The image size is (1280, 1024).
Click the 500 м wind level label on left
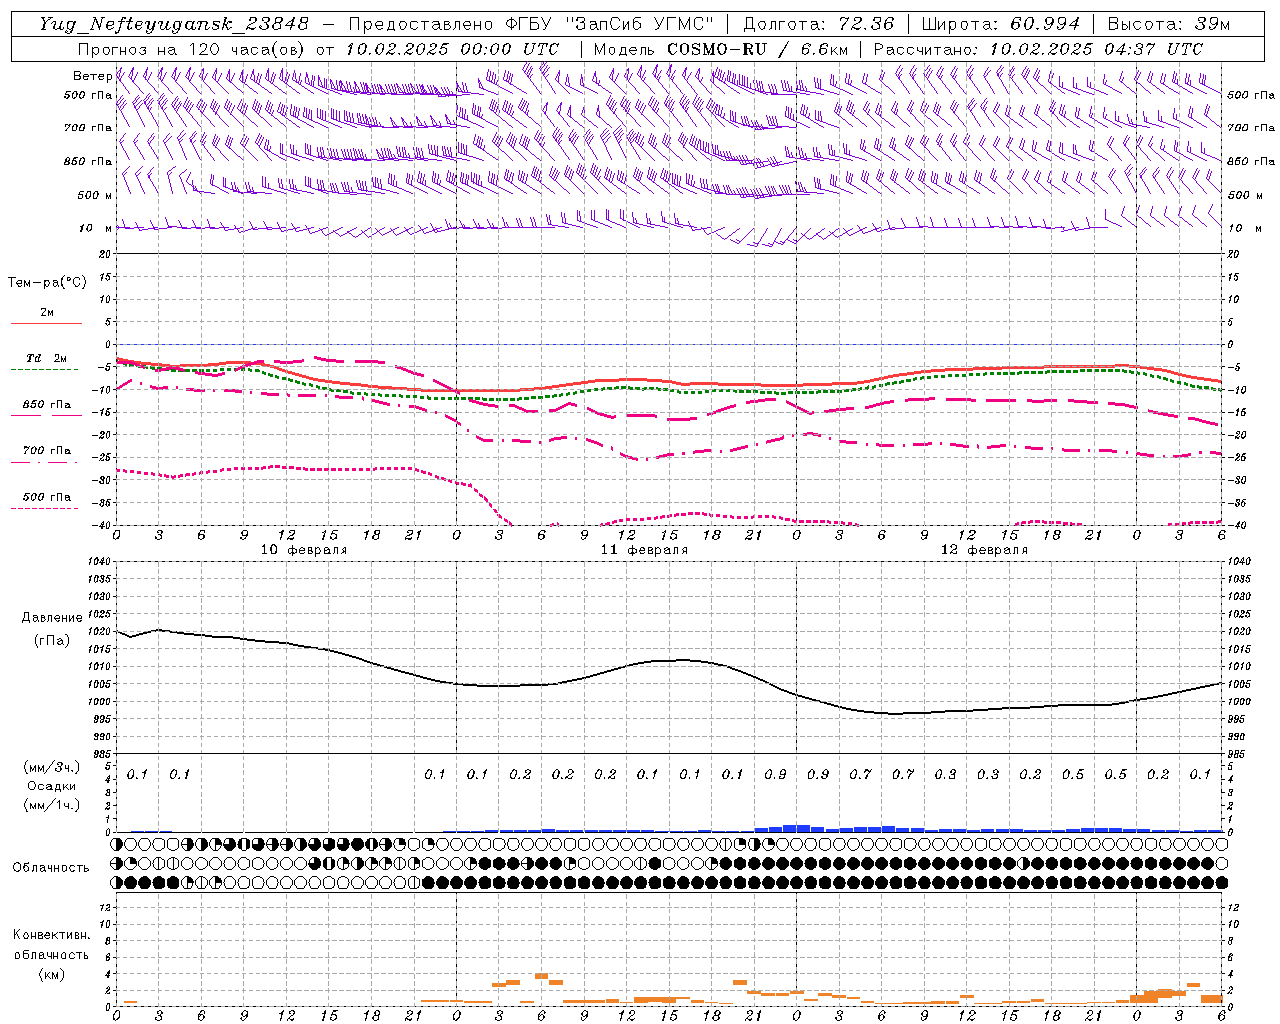(x=95, y=195)
